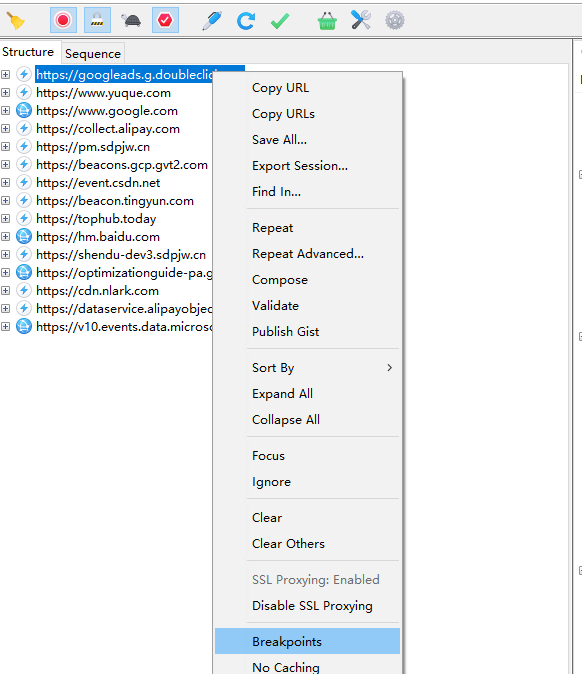The width and height of the screenshot is (582, 674).
Task: Choose Export Session... menu entry
Action: [x=307, y=166]
